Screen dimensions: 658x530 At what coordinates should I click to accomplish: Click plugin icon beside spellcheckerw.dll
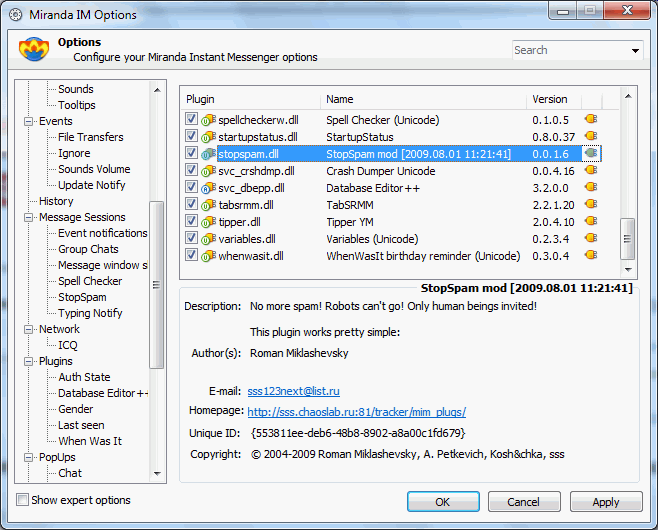tap(208, 120)
